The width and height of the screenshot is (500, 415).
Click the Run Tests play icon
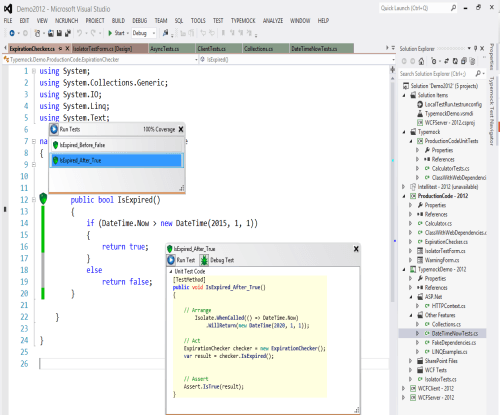coord(54,129)
